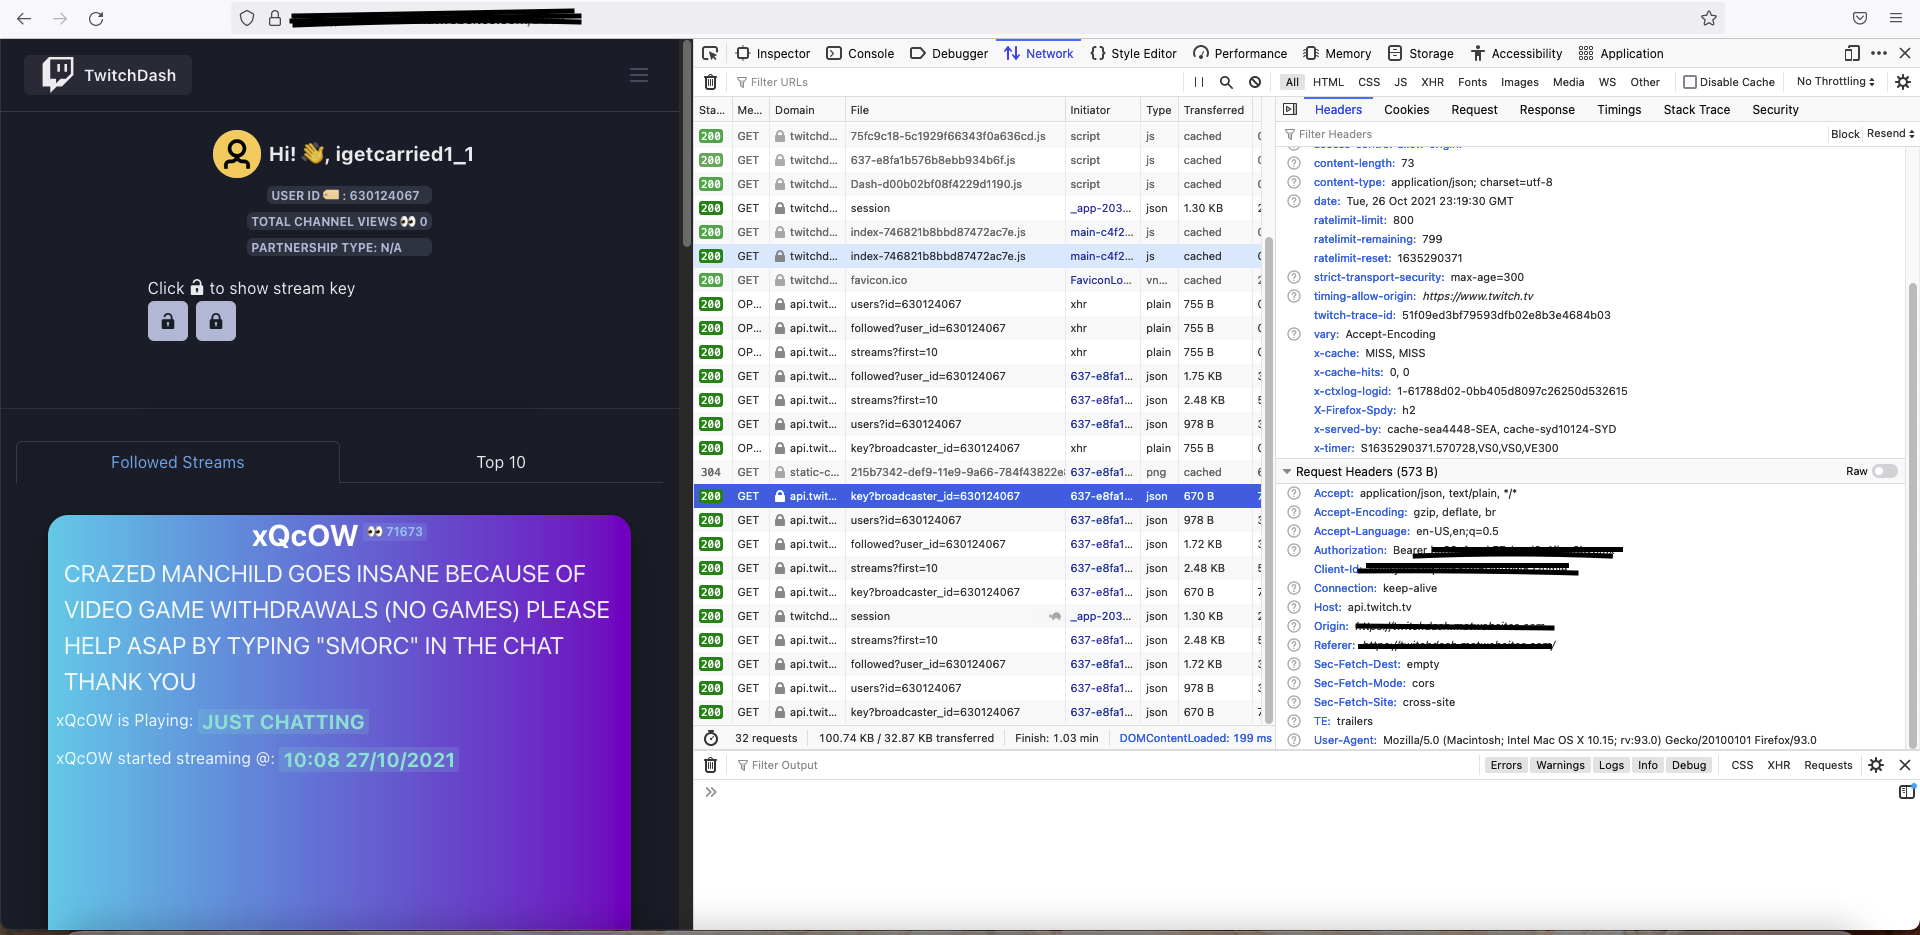Screen dimensions: 1920x935
Task: Open the tracking protection shield icon
Action: 247,18
